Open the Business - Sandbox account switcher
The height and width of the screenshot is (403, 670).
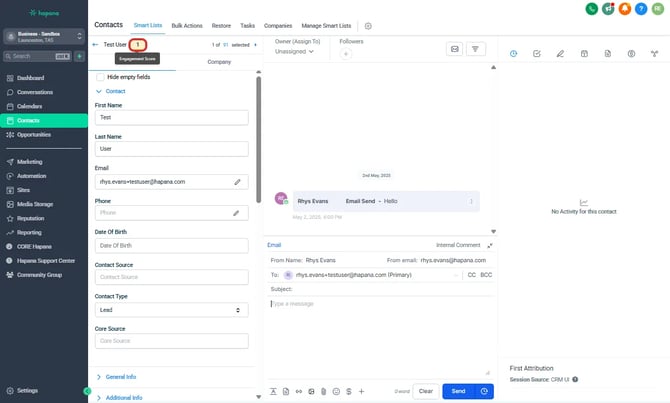click(43, 37)
